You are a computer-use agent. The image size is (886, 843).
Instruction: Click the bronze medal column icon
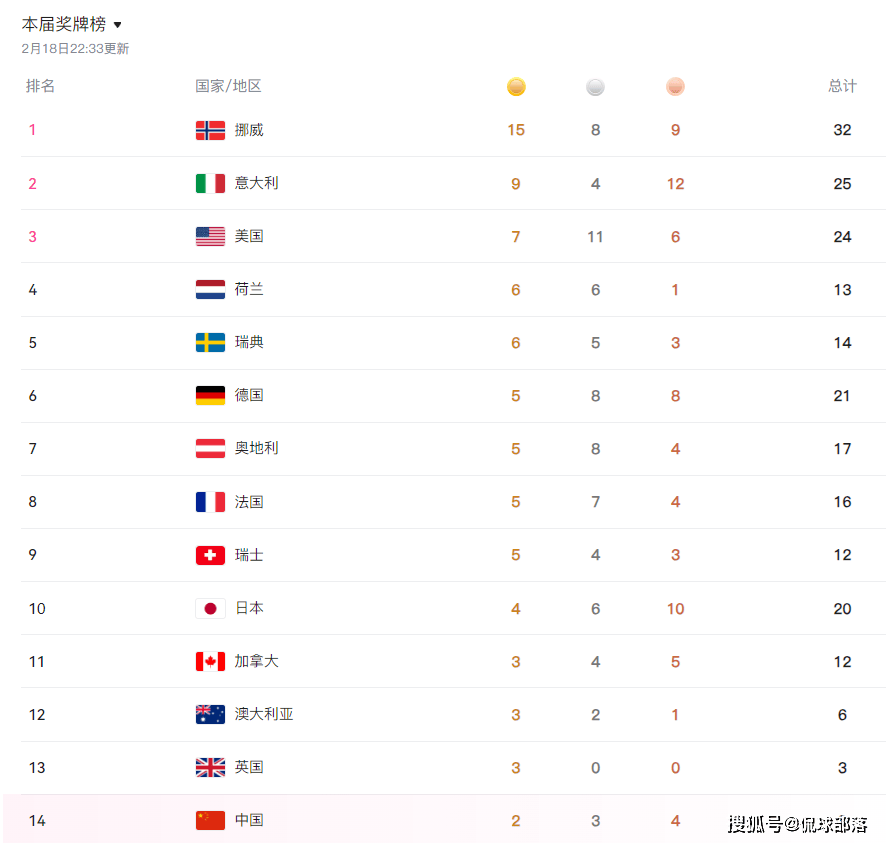(x=675, y=87)
